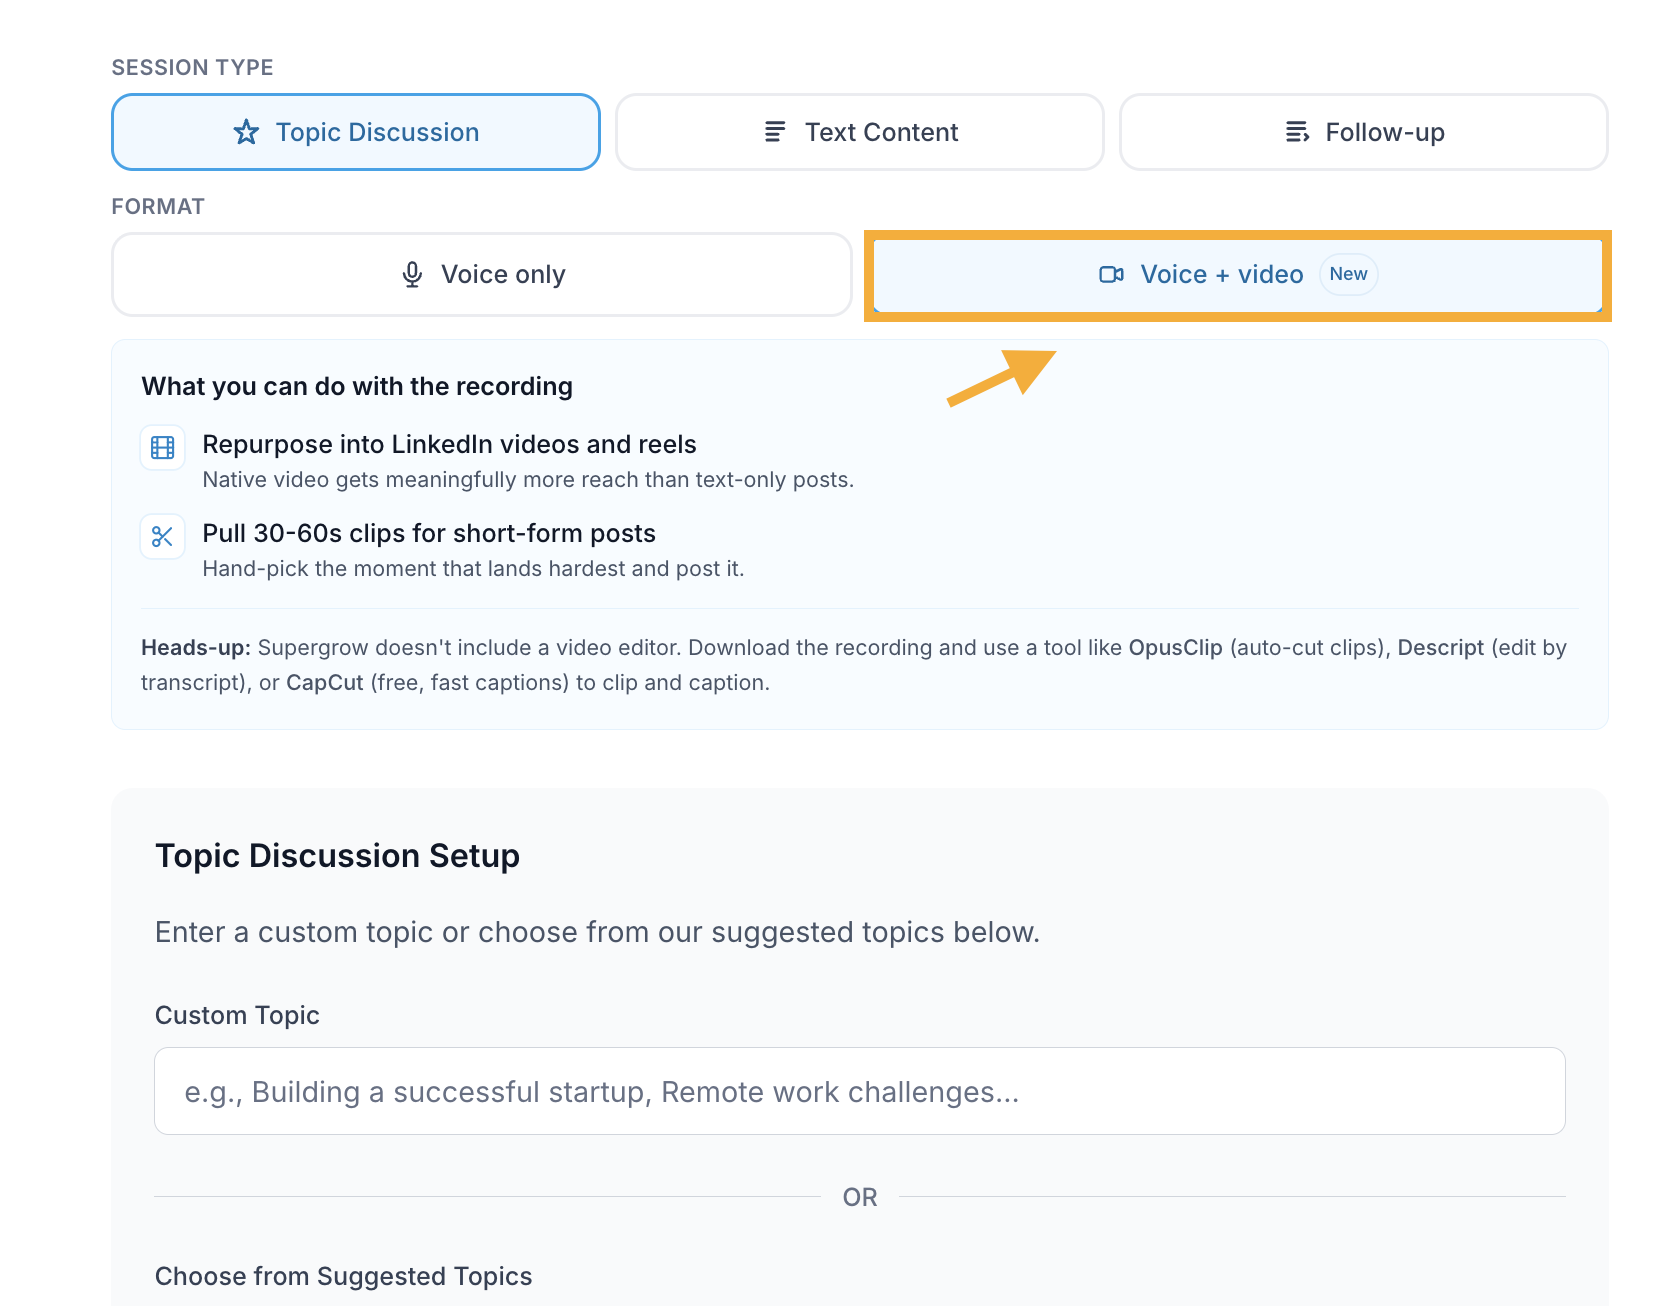The image size is (1674, 1306).
Task: Click the camera icon in Voice + video
Action: coord(1112,274)
